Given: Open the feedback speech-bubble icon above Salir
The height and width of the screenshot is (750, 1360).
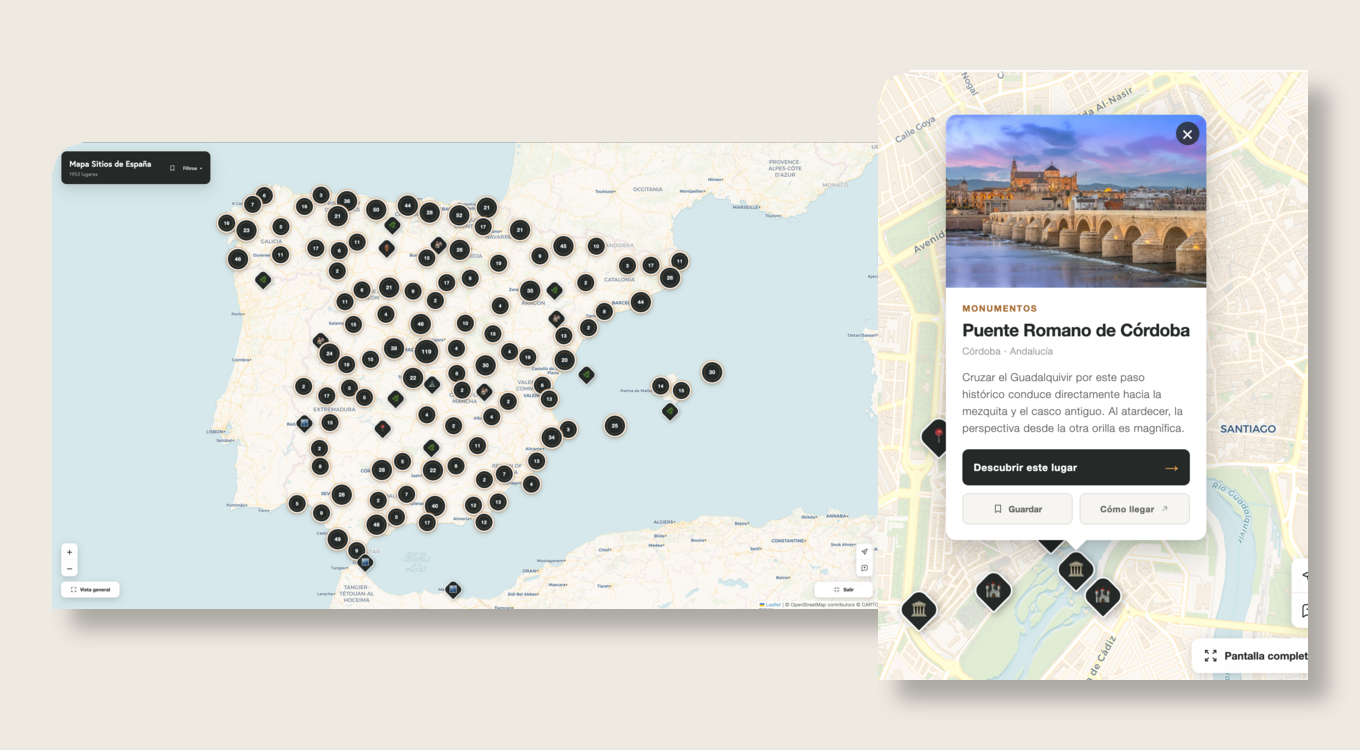Looking at the screenshot, I should click(865, 568).
